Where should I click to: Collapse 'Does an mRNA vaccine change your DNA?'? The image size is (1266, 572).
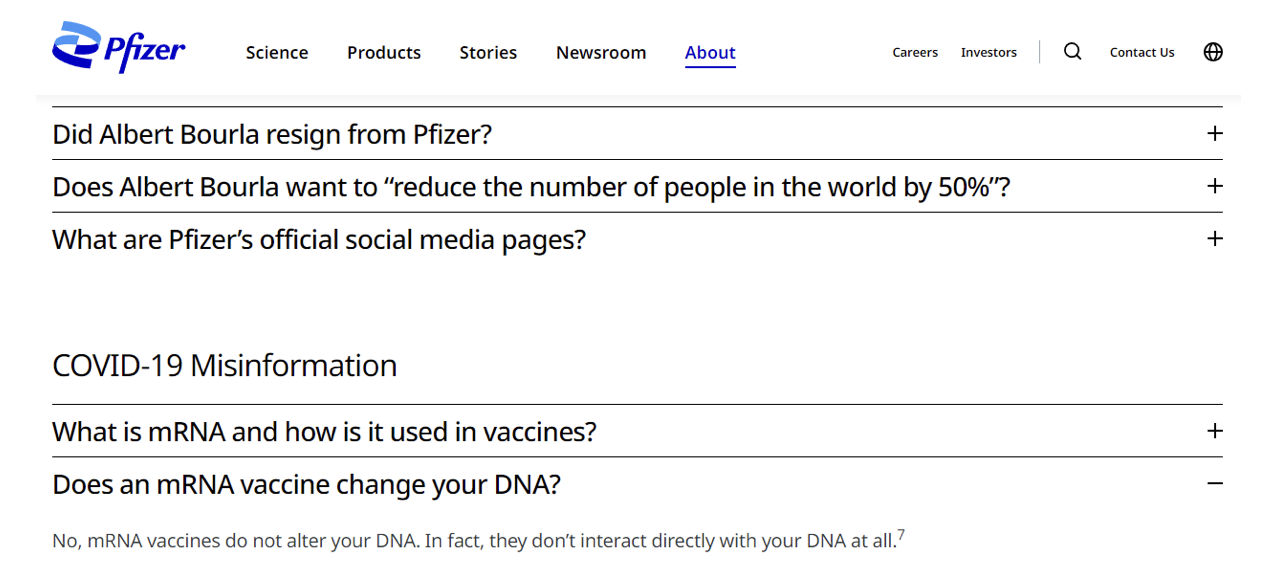click(x=306, y=485)
